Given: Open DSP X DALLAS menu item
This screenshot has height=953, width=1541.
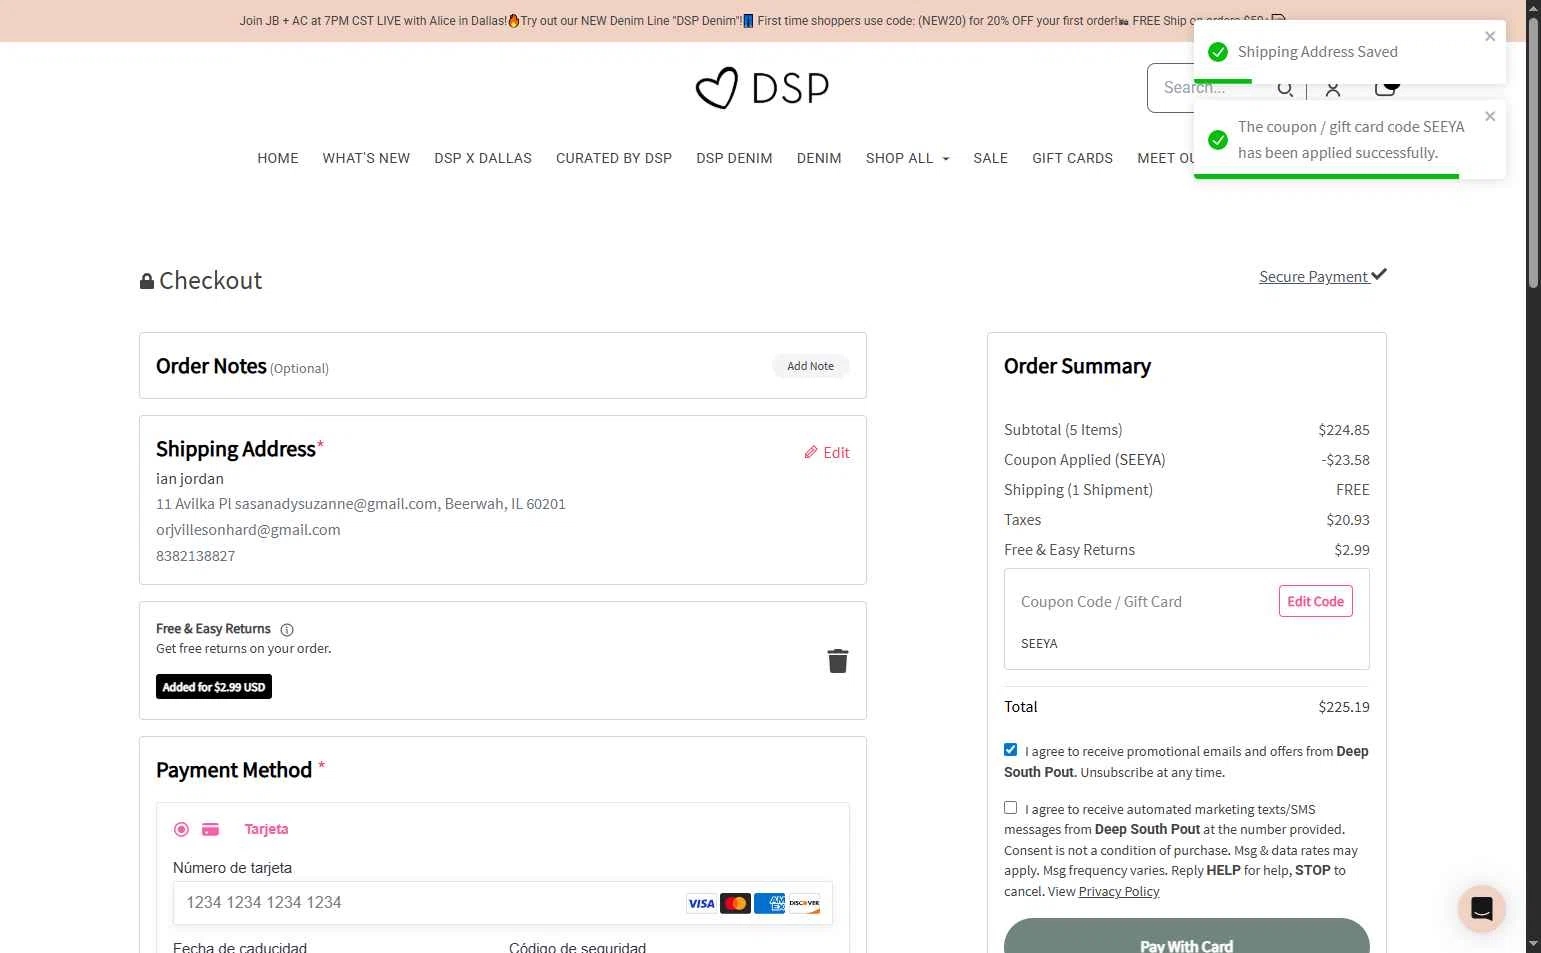Looking at the screenshot, I should [x=483, y=158].
